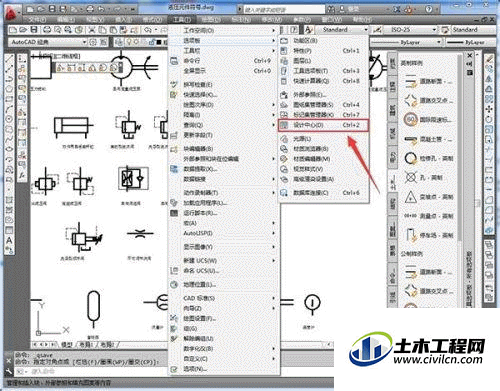Screen dimensions: 500x391
Task: Insert the concrete pipe palette tool
Action: click(428, 139)
